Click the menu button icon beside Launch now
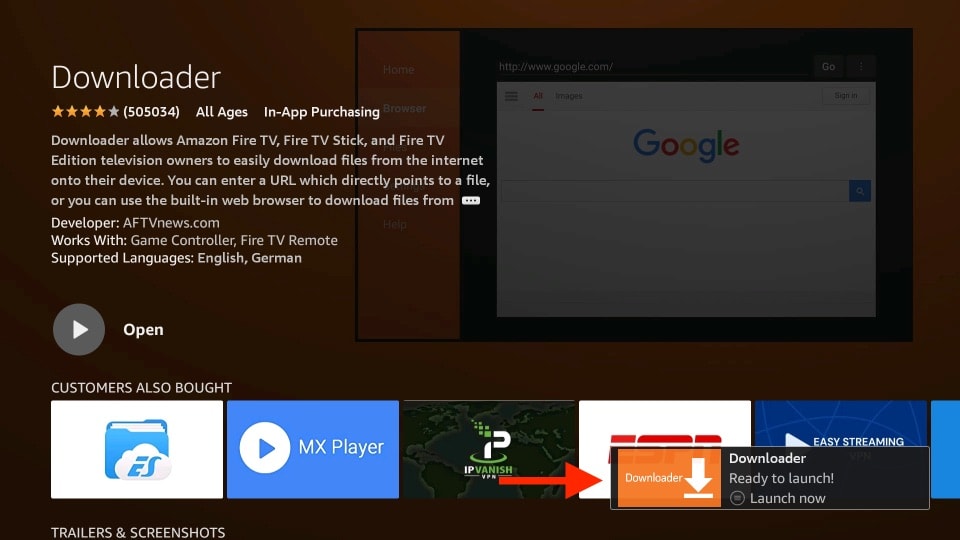This screenshot has height=540, width=960. (737, 498)
